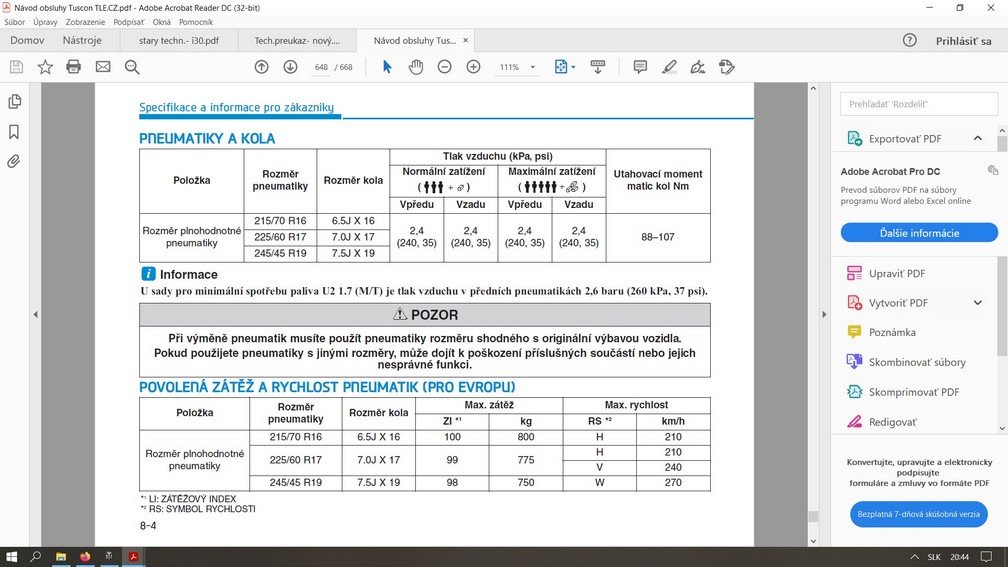Go to previous page with up arrow

pyautogui.click(x=261, y=67)
